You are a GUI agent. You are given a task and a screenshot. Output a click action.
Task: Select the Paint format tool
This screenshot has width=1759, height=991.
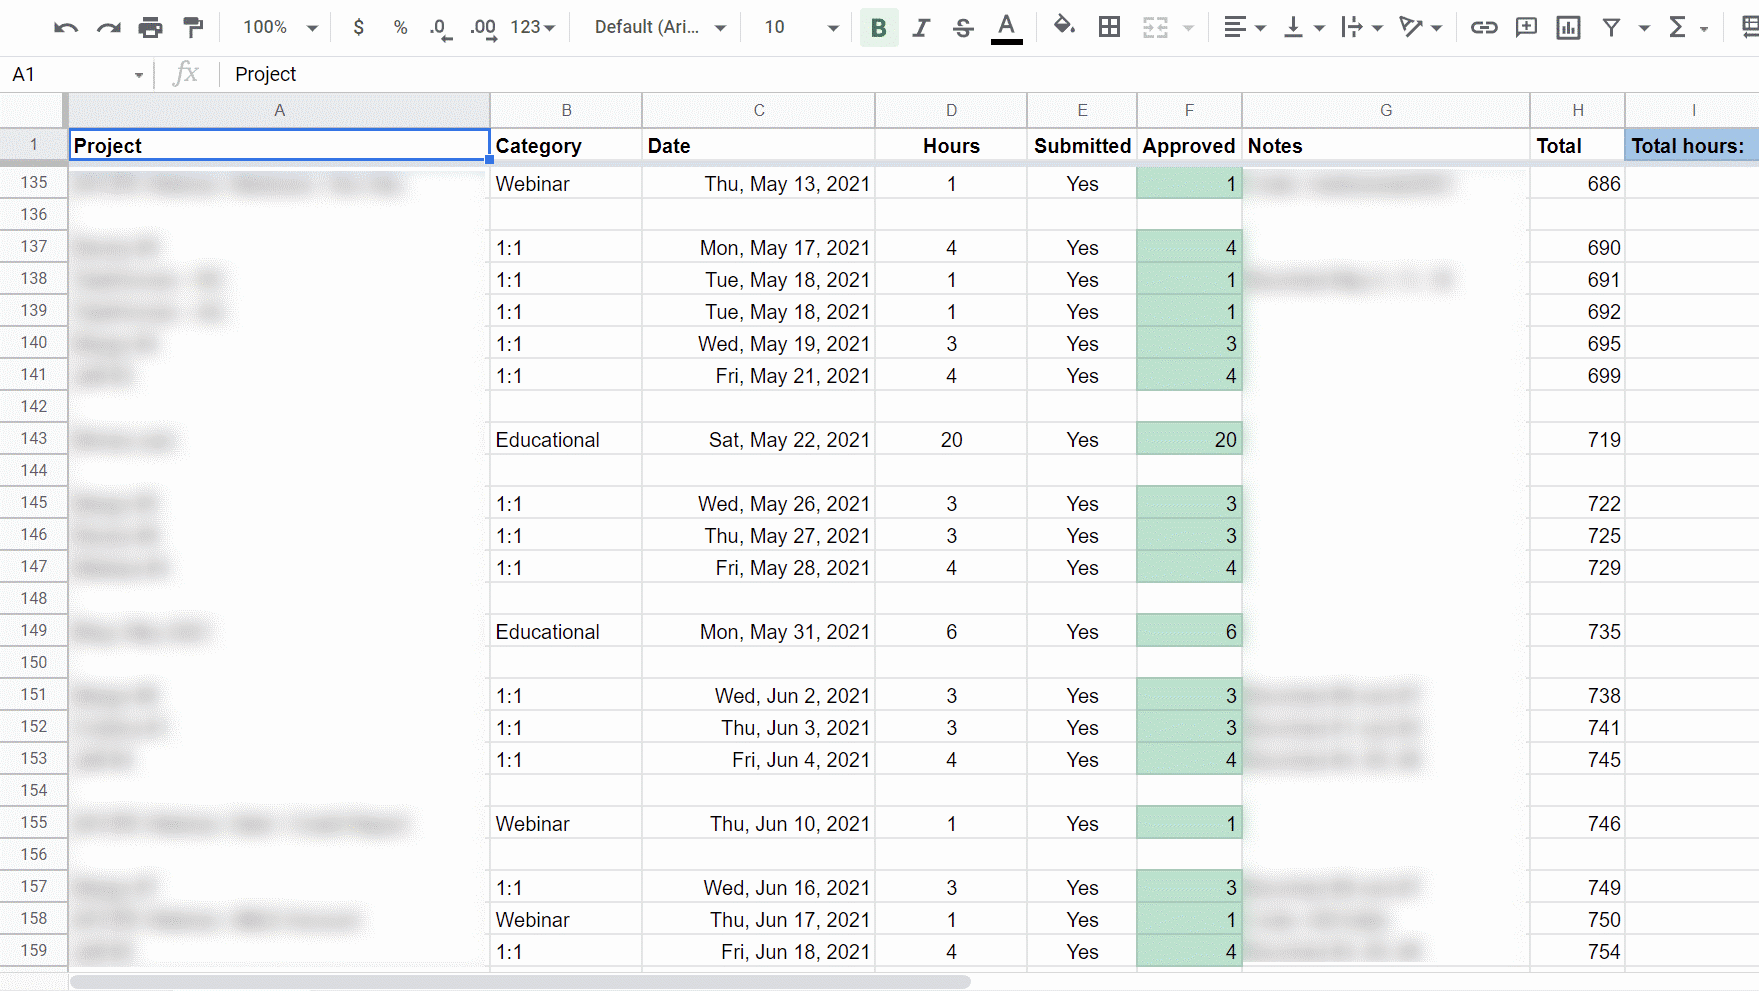point(193,27)
